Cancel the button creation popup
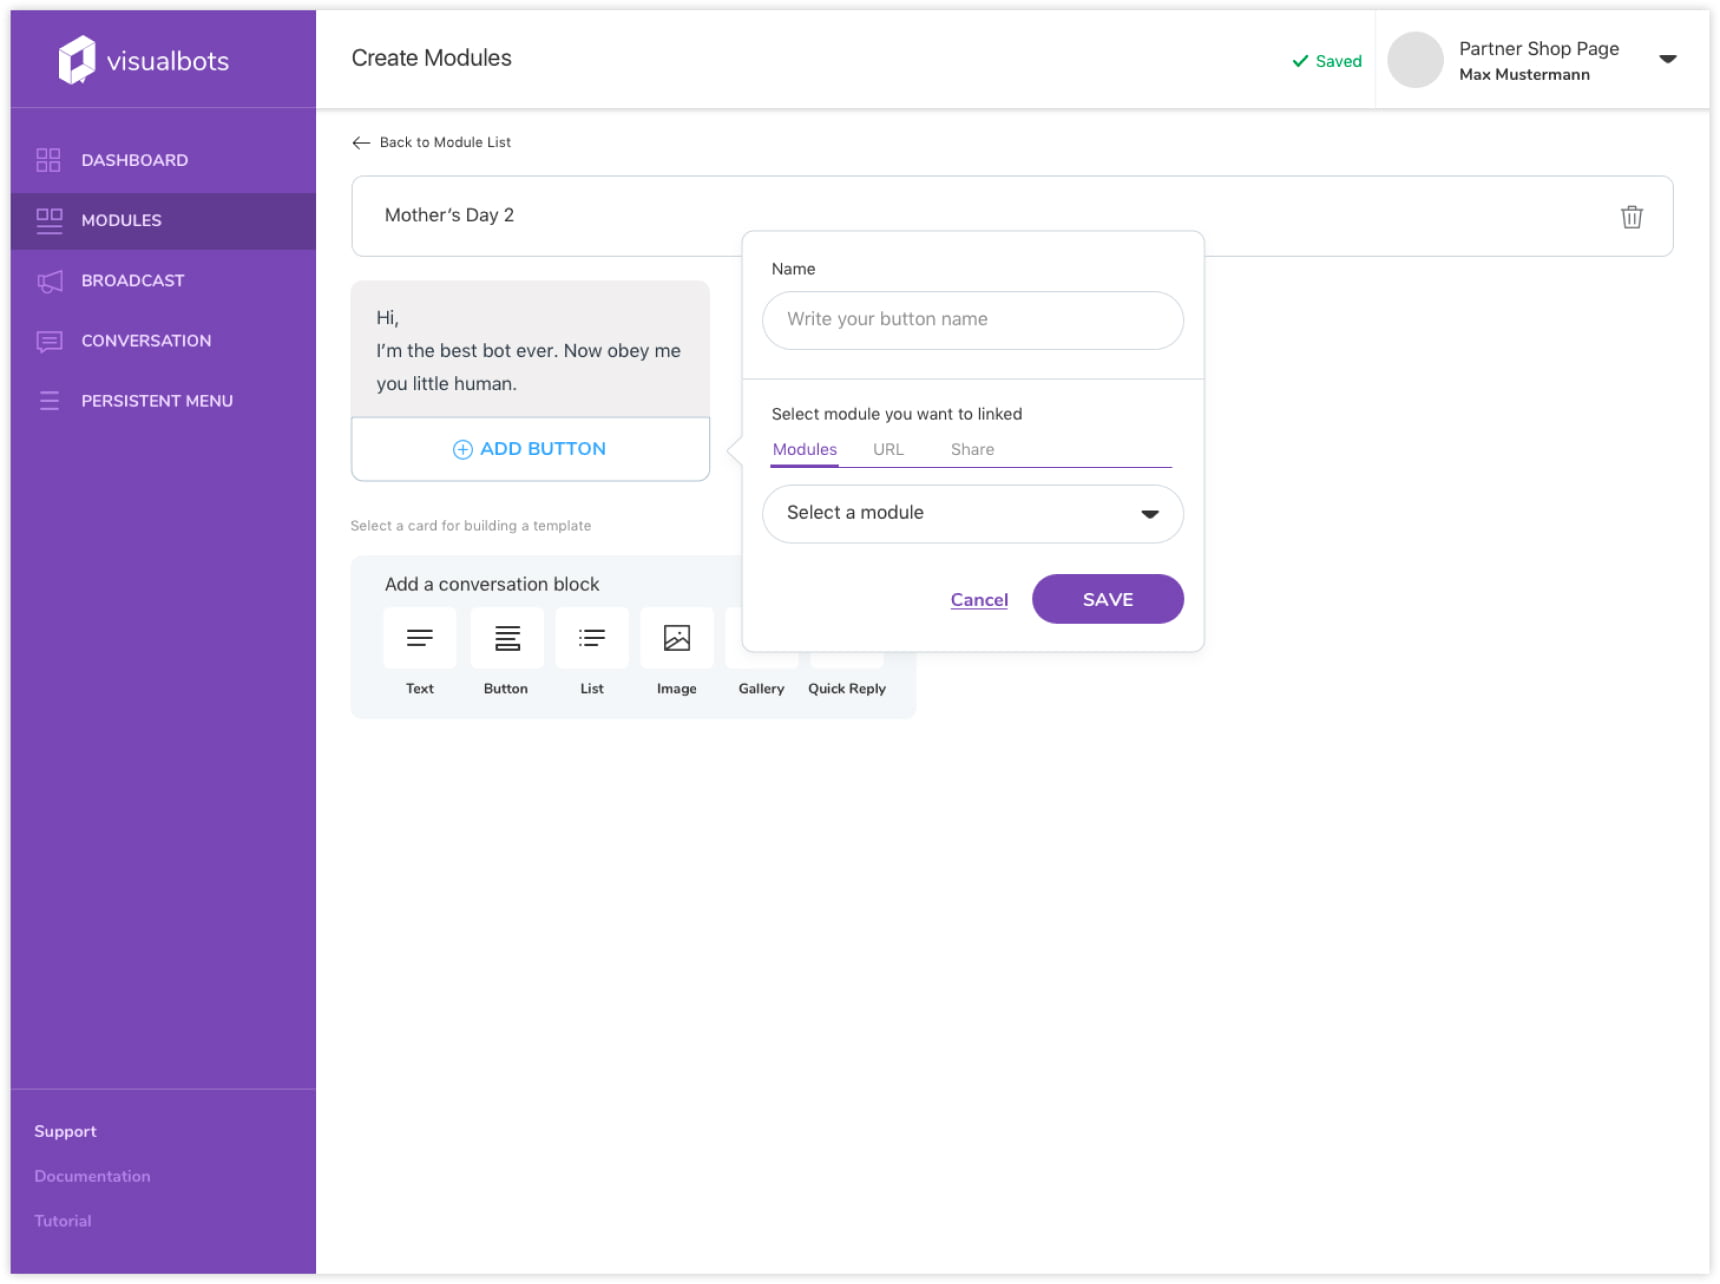The image size is (1720, 1284). click(x=979, y=600)
